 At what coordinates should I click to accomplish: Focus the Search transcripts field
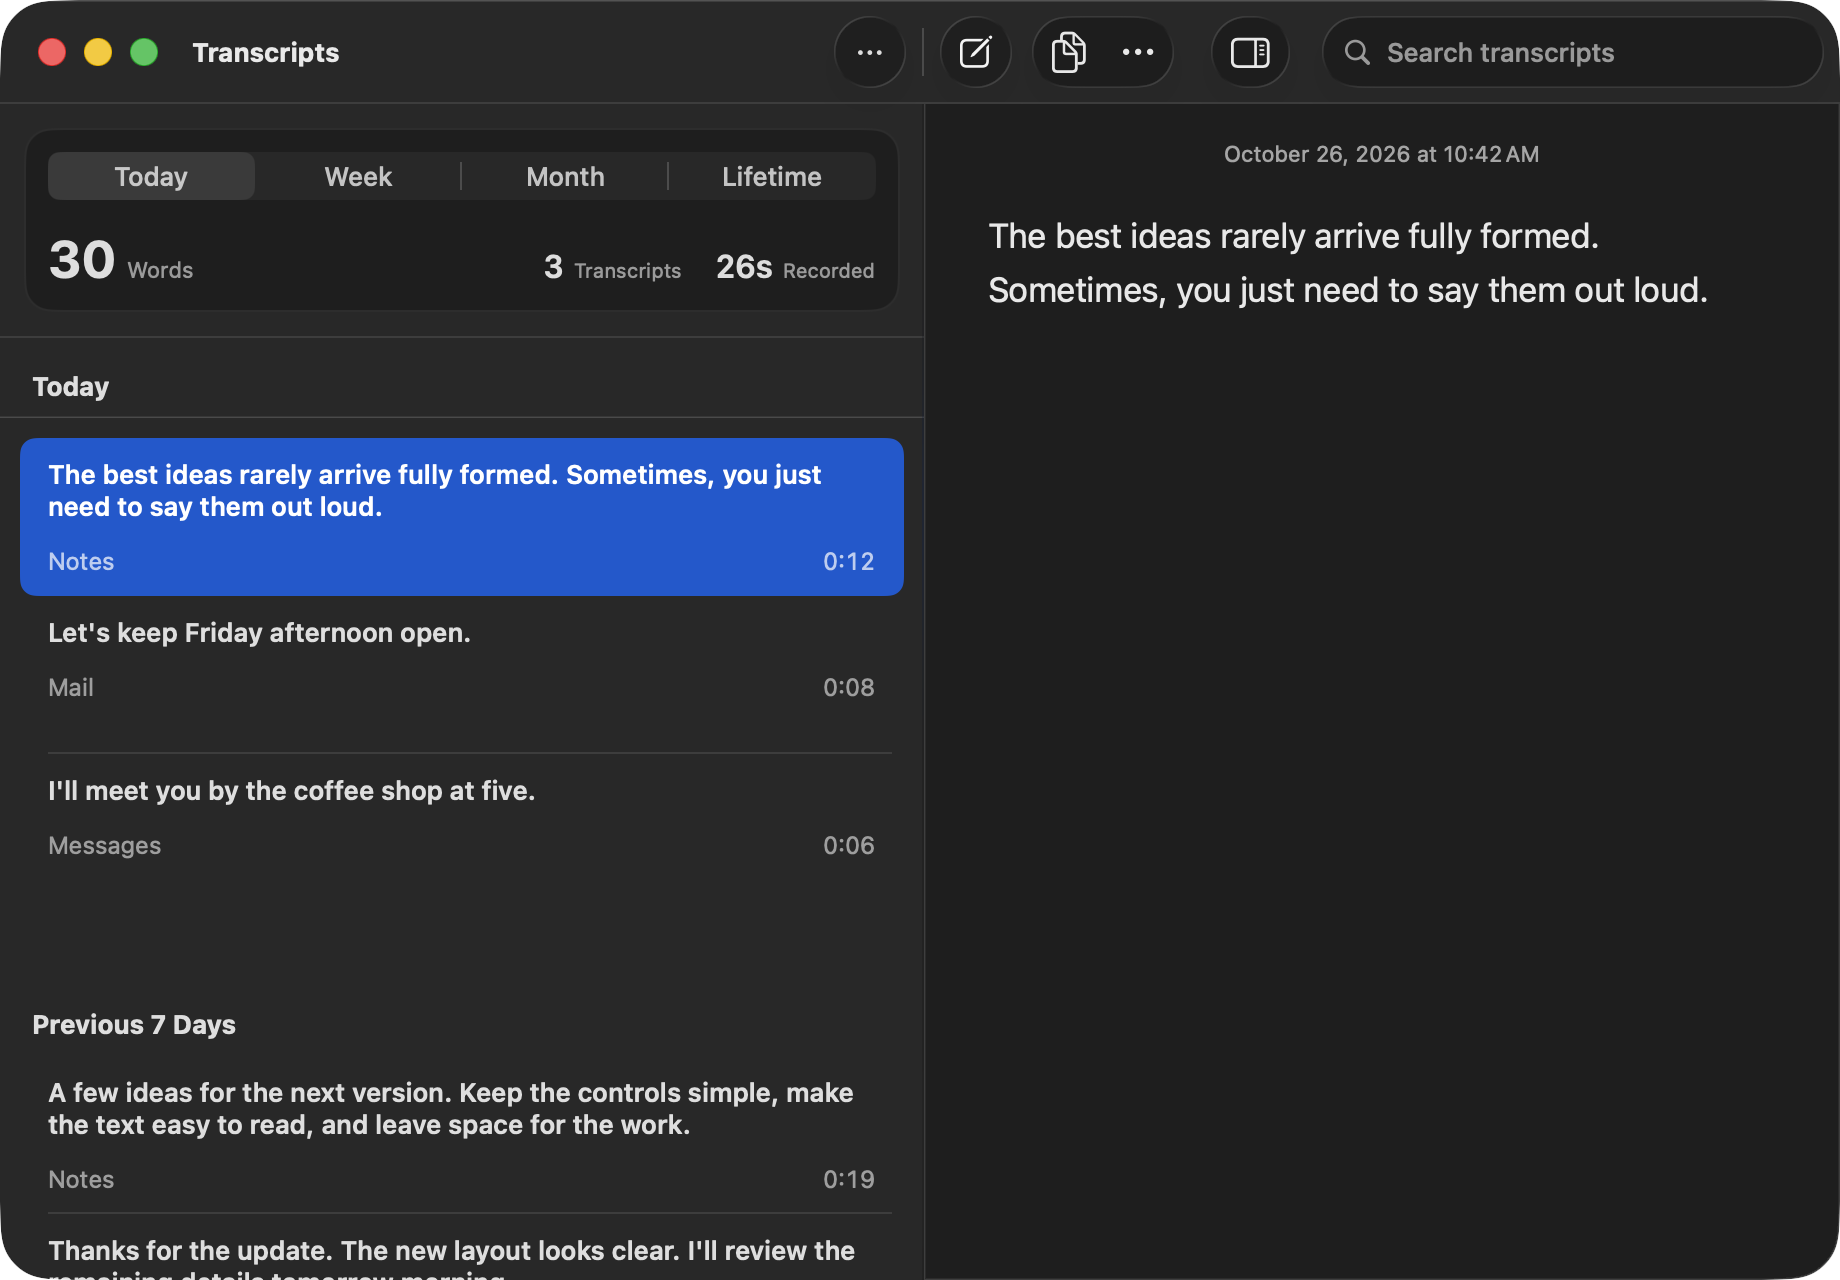click(x=1573, y=52)
